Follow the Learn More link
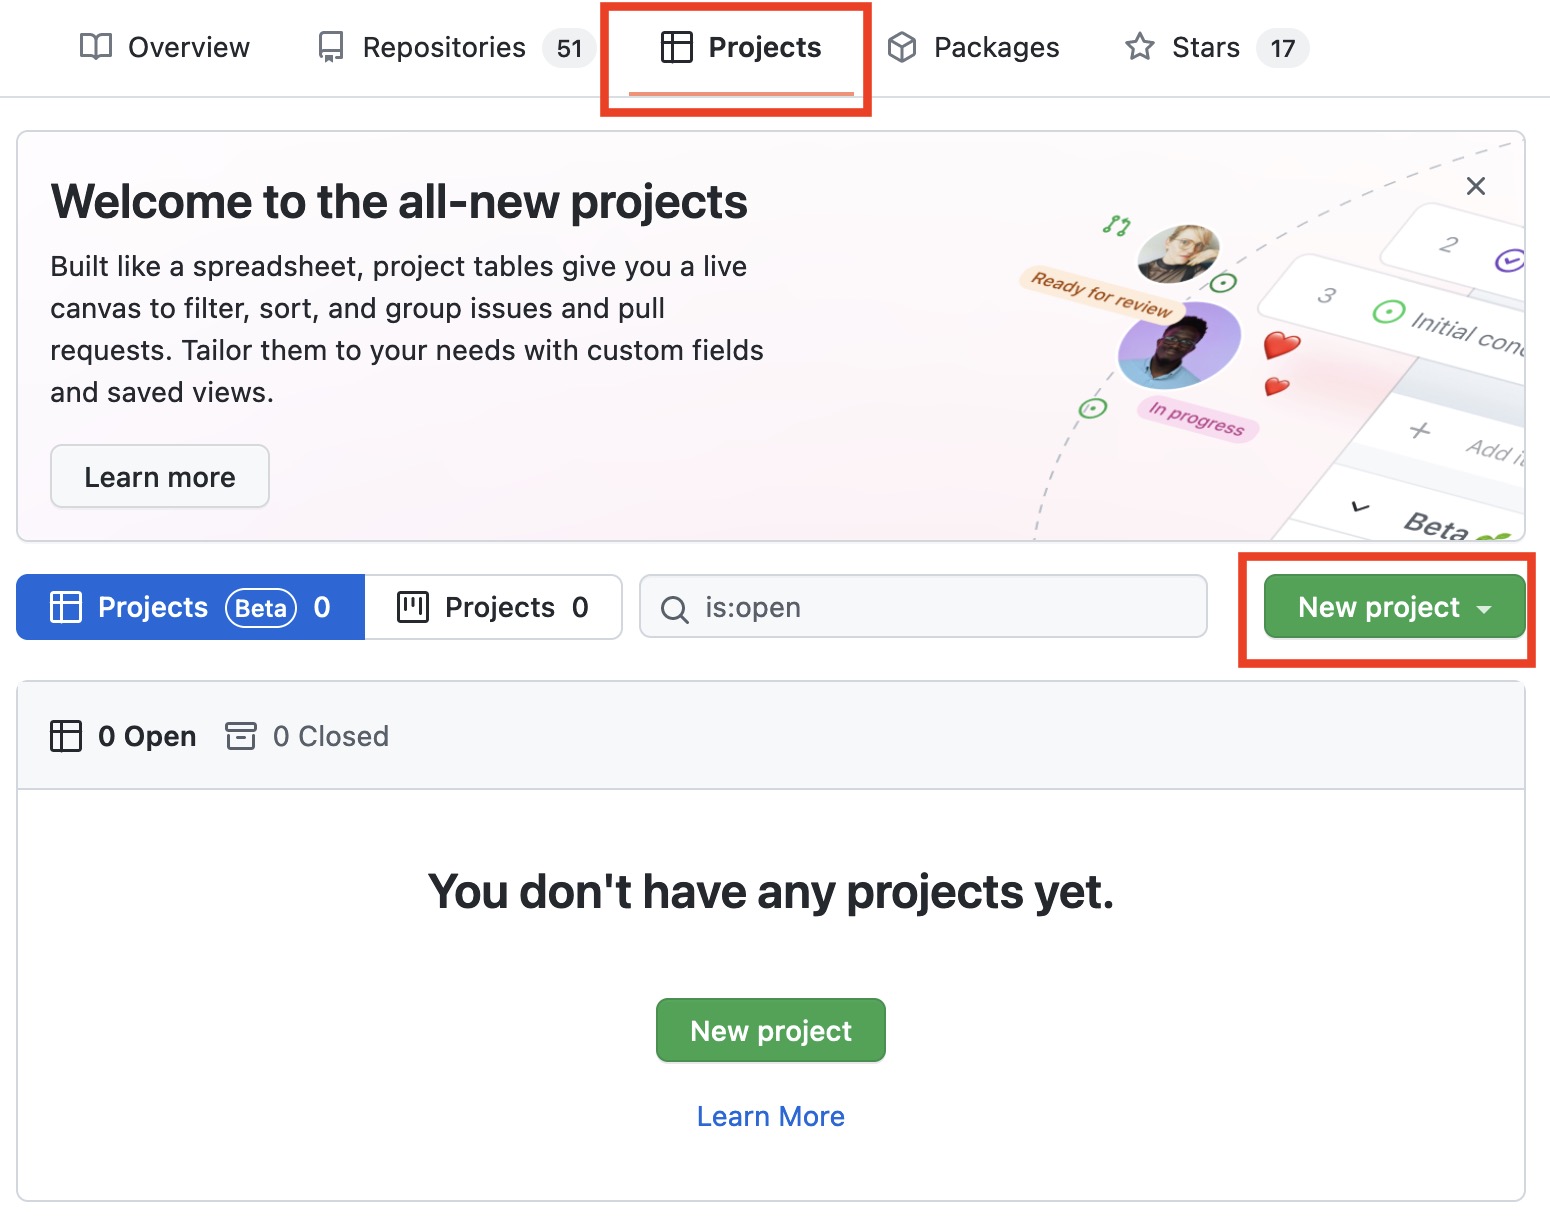 [771, 1116]
